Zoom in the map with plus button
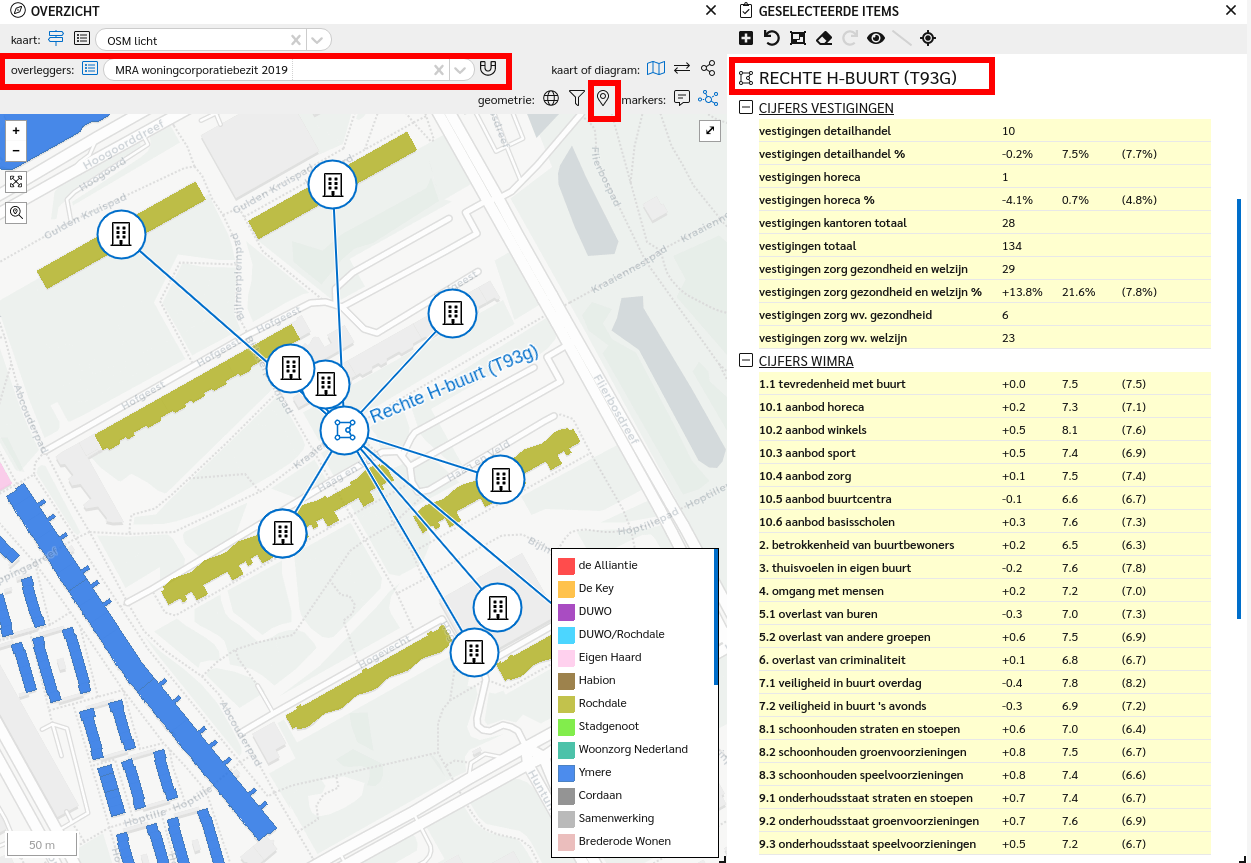The height and width of the screenshot is (863, 1251). [16, 131]
